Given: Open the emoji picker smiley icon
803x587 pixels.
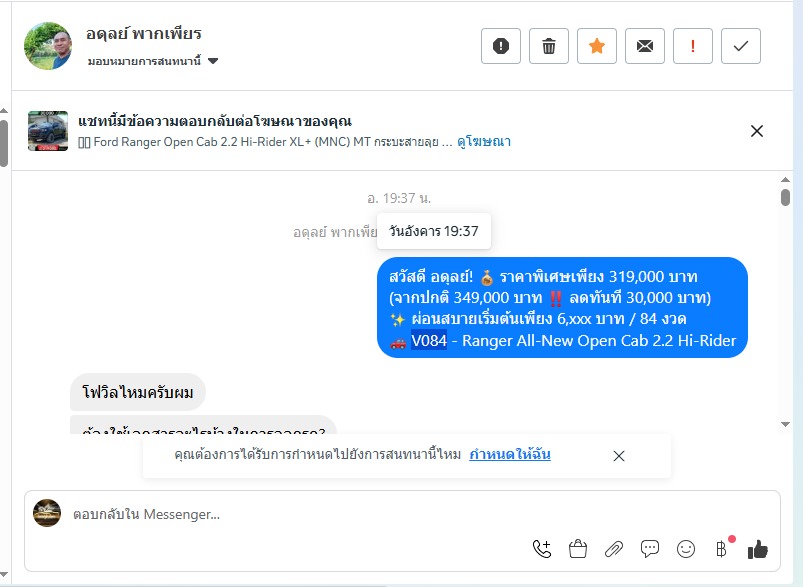Looking at the screenshot, I should click(x=686, y=549).
